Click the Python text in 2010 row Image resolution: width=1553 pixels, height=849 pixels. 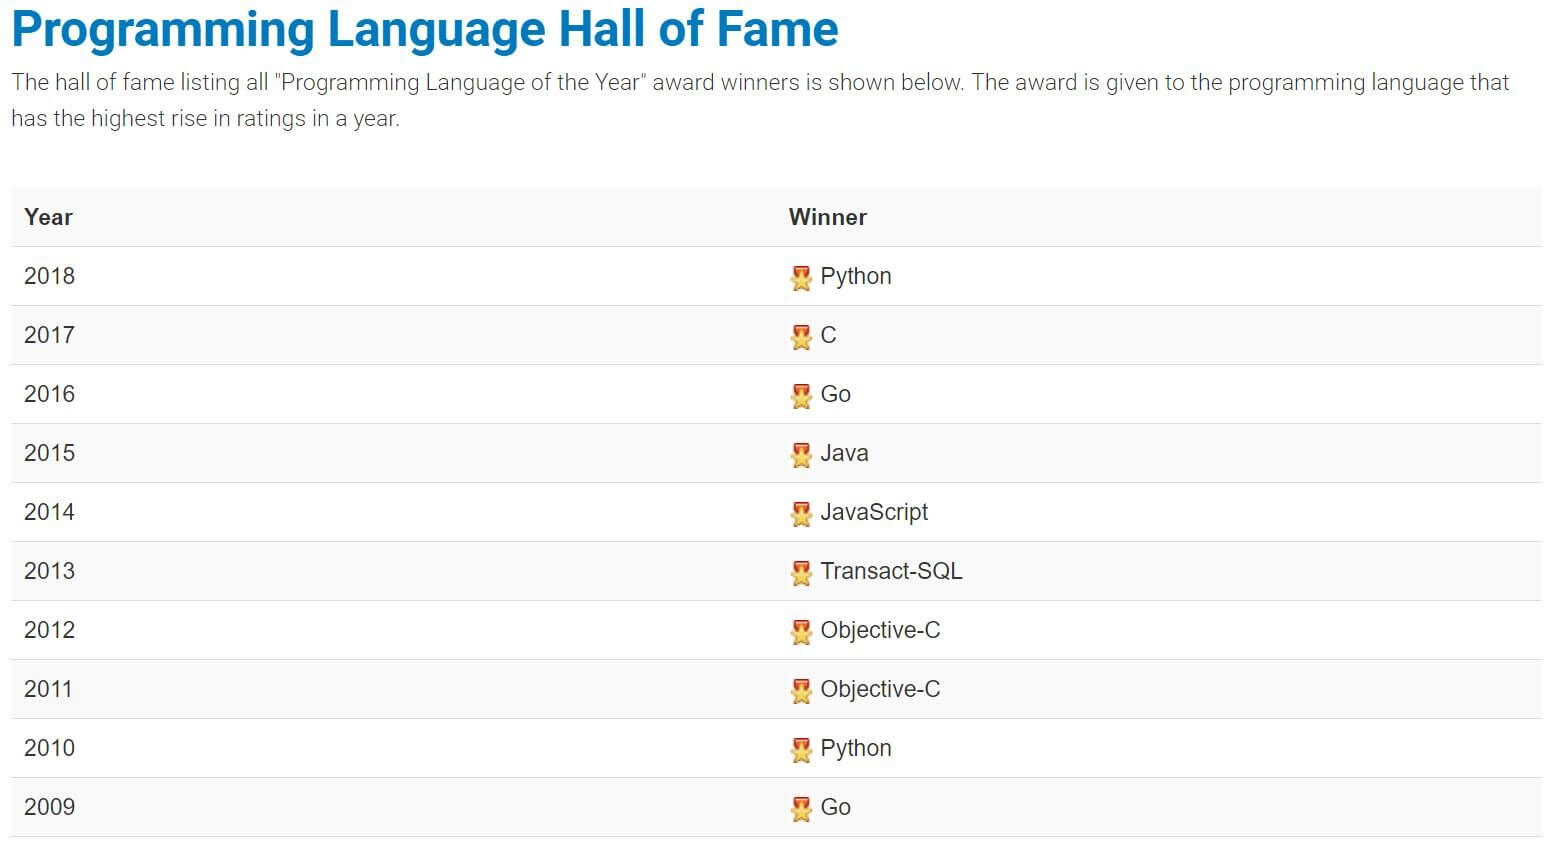click(856, 748)
